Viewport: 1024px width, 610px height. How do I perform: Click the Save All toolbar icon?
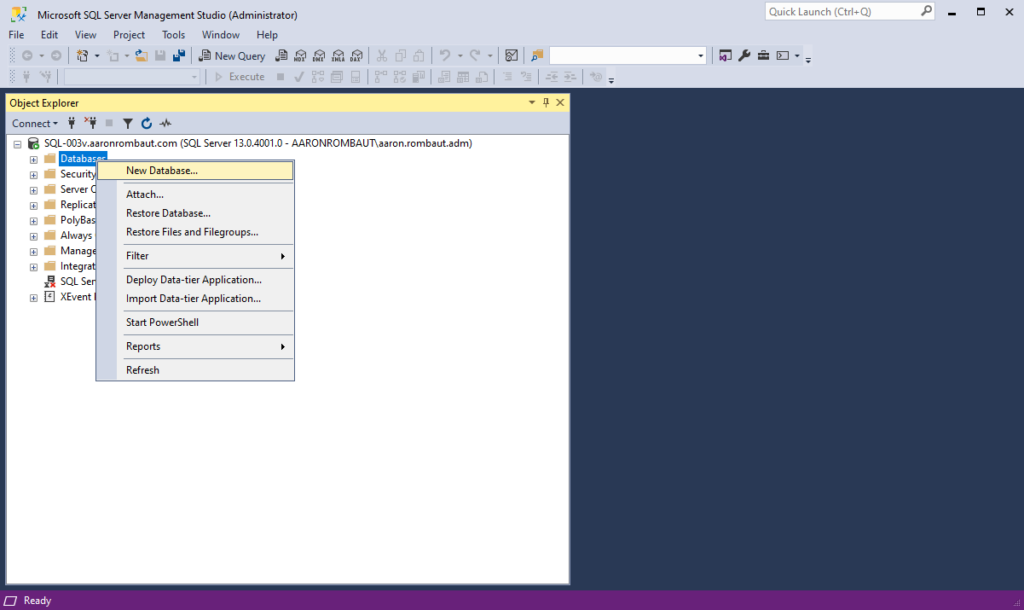179,56
